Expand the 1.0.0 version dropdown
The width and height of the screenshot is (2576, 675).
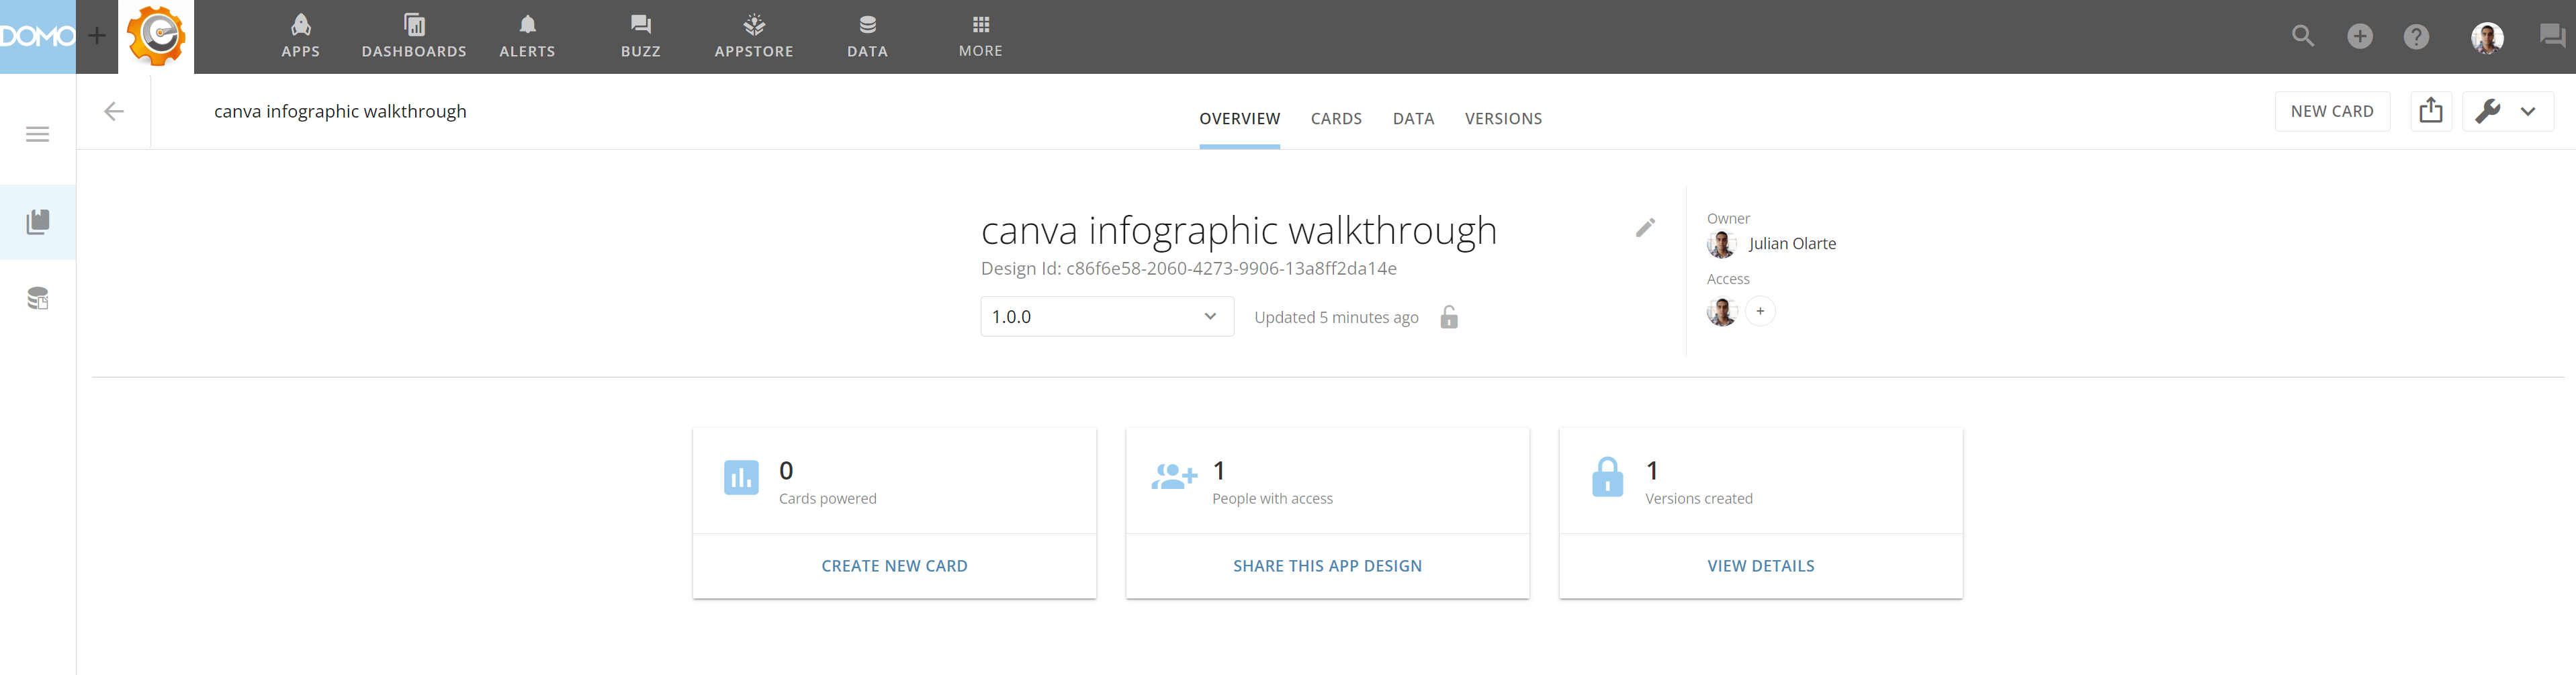(x=1107, y=317)
